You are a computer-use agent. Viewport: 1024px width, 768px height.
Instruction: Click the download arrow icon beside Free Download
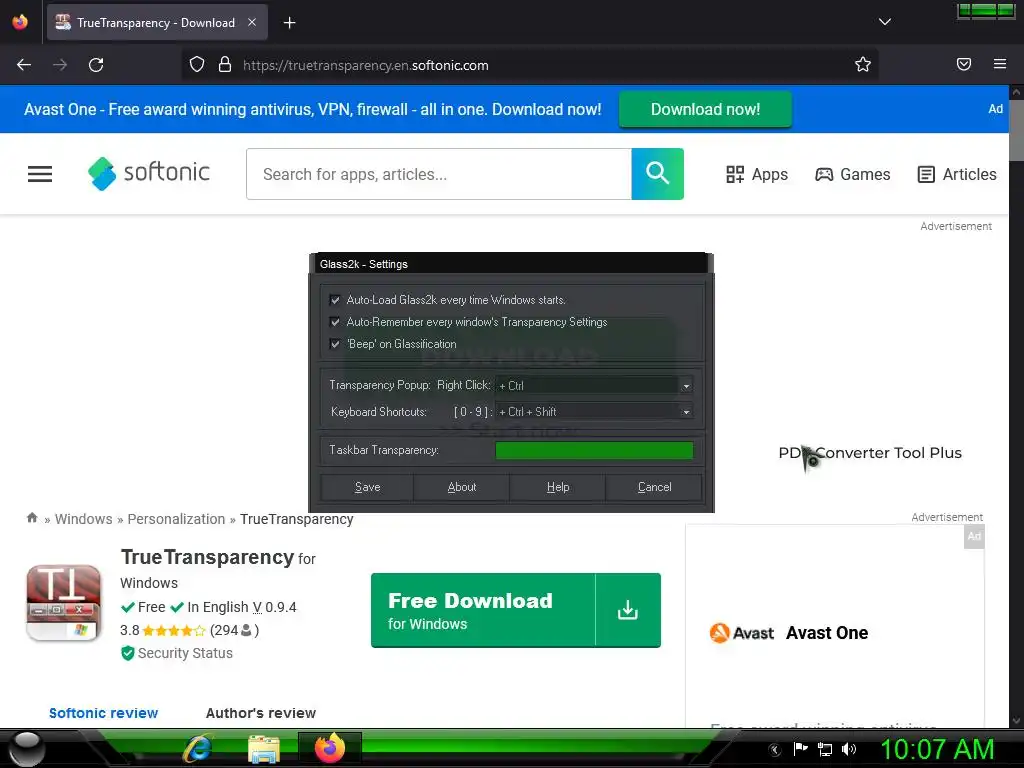628,610
